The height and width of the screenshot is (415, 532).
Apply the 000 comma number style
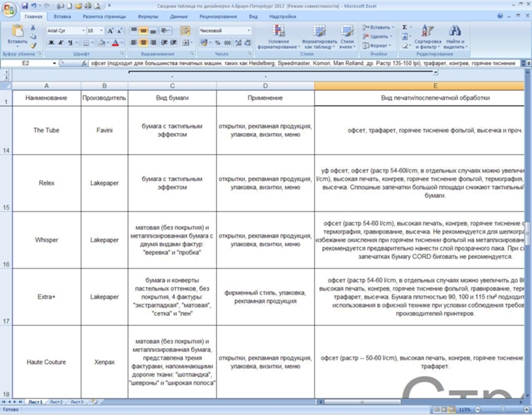tap(227, 43)
